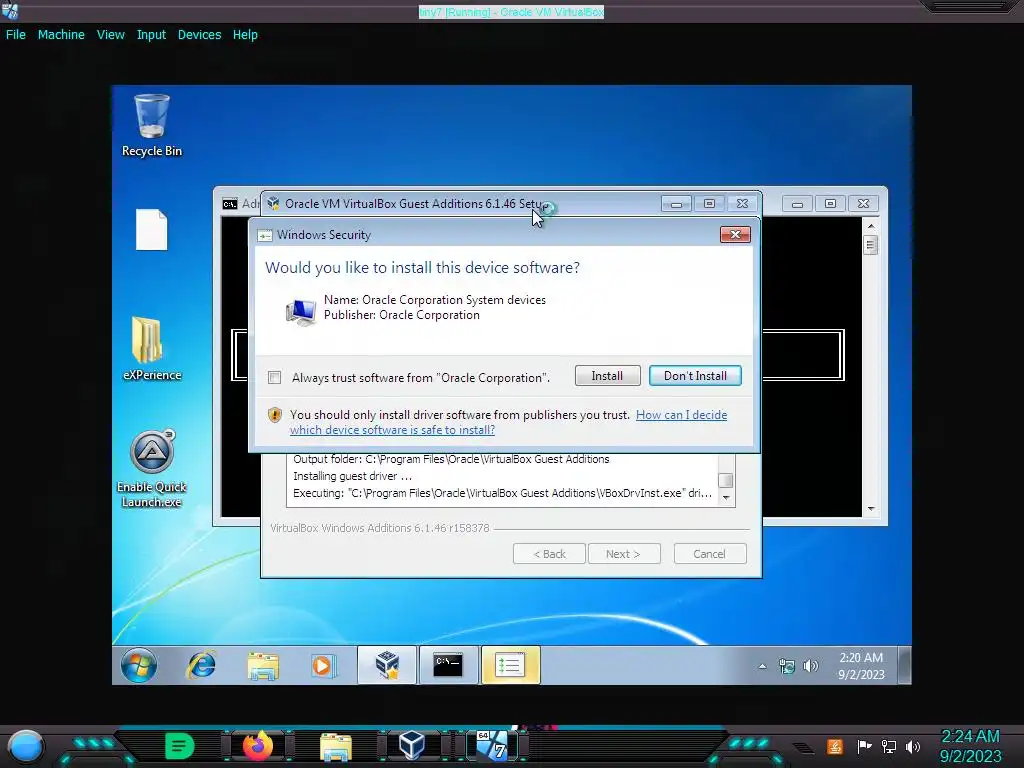Launch Firefox from host taskbar
This screenshot has width=1024, height=768.
pos(257,746)
